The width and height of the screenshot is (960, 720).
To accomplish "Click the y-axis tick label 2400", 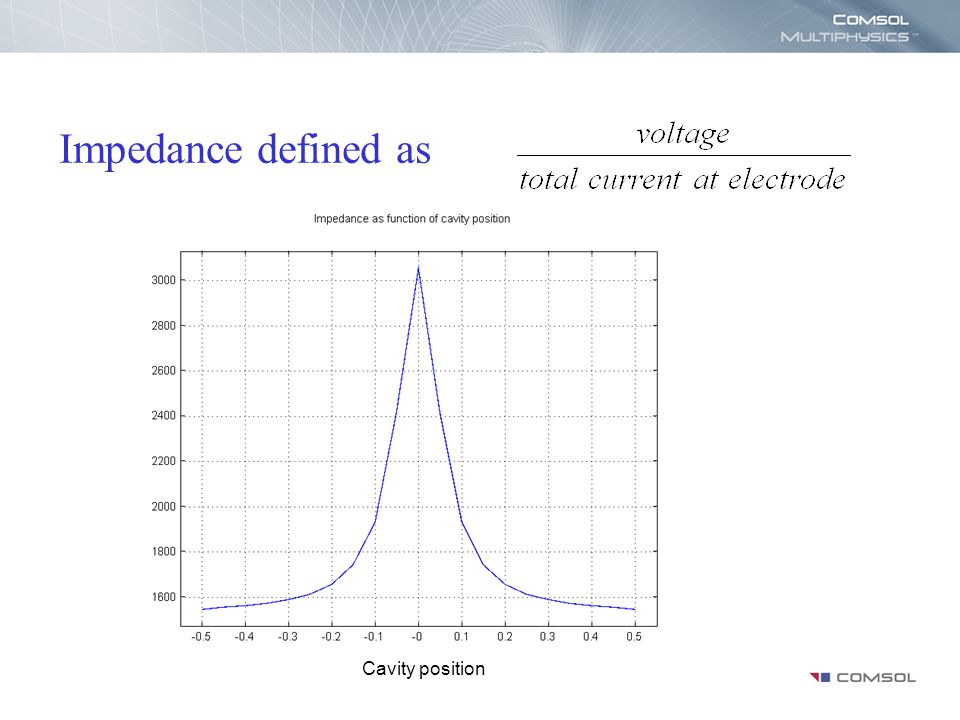I will tap(163, 416).
